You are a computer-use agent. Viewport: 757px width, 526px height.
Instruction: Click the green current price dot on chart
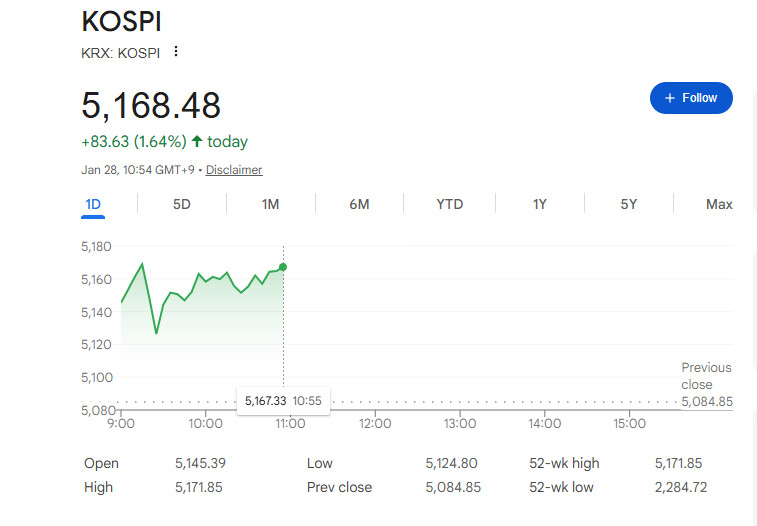(283, 267)
